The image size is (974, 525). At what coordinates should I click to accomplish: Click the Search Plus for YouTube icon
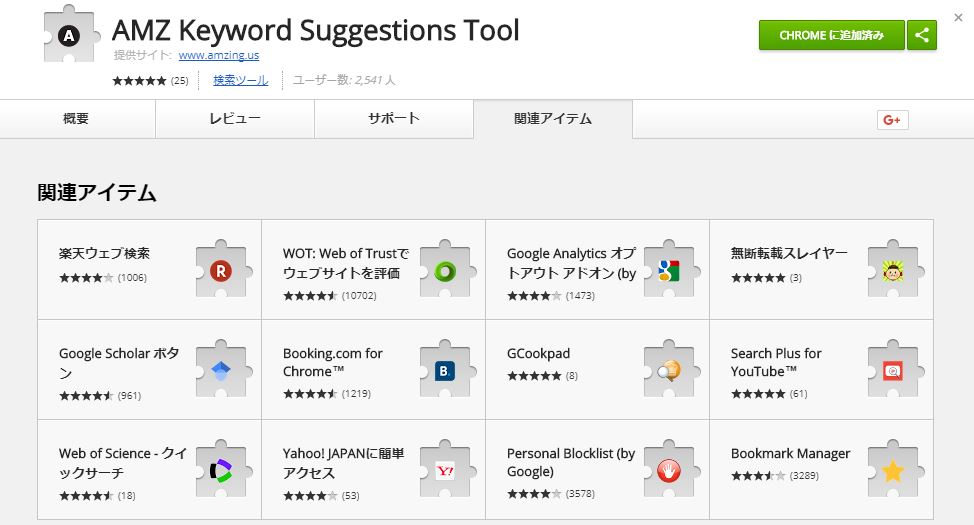click(x=893, y=370)
